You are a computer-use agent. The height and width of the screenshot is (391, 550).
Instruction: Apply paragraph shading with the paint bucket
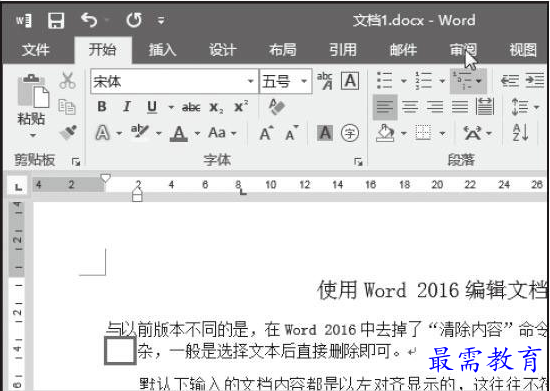tap(384, 133)
